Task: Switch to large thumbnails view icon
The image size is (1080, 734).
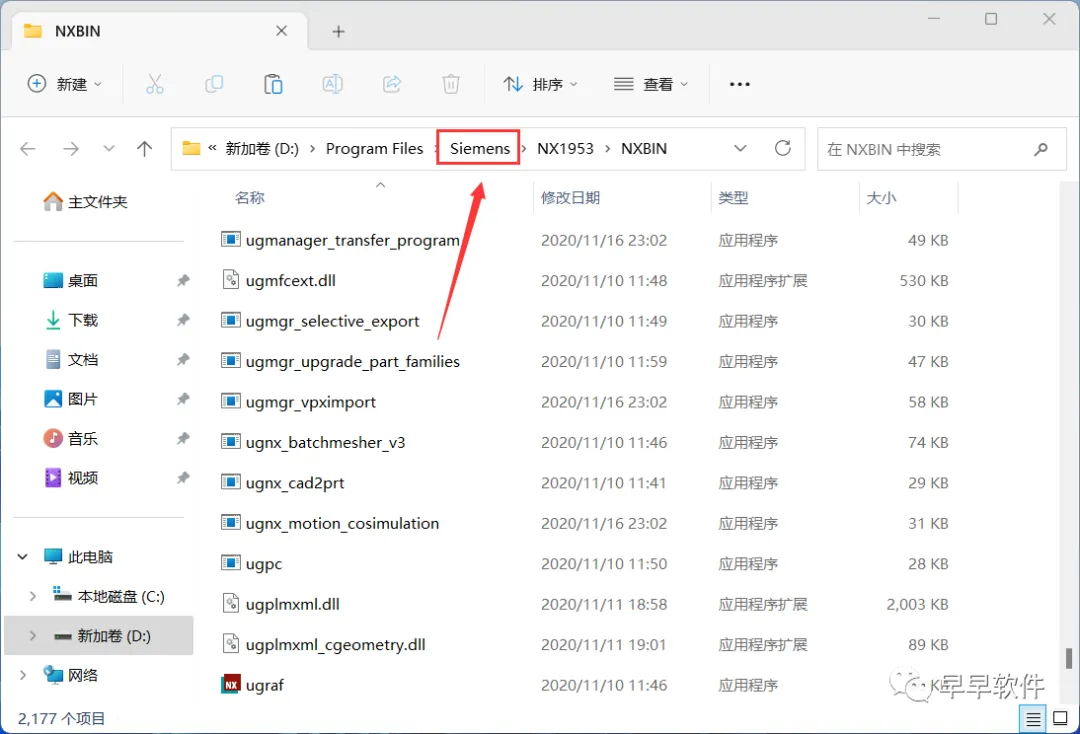Action: 1061,719
